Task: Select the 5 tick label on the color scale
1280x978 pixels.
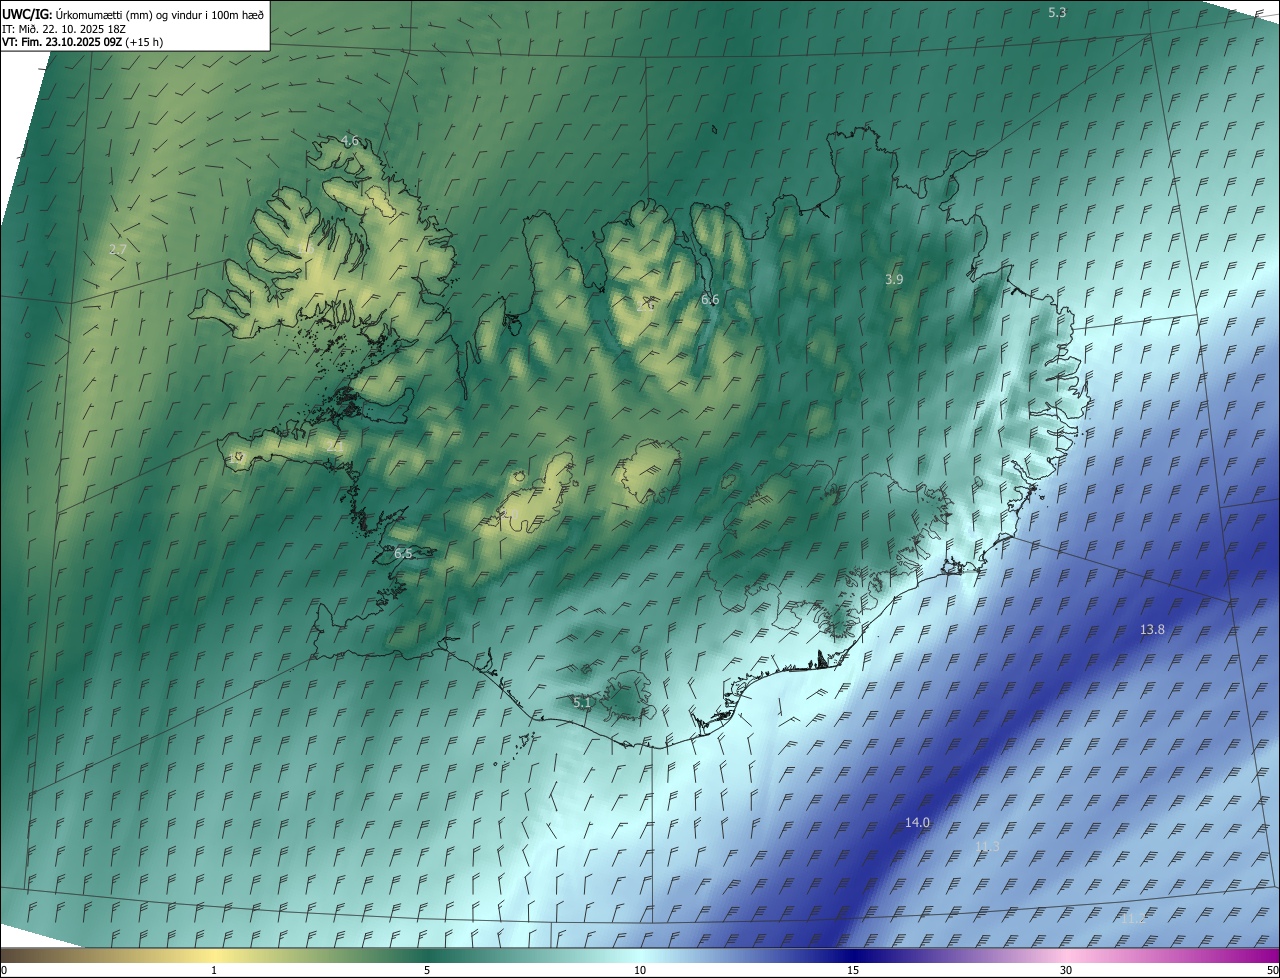Action: tap(427, 970)
